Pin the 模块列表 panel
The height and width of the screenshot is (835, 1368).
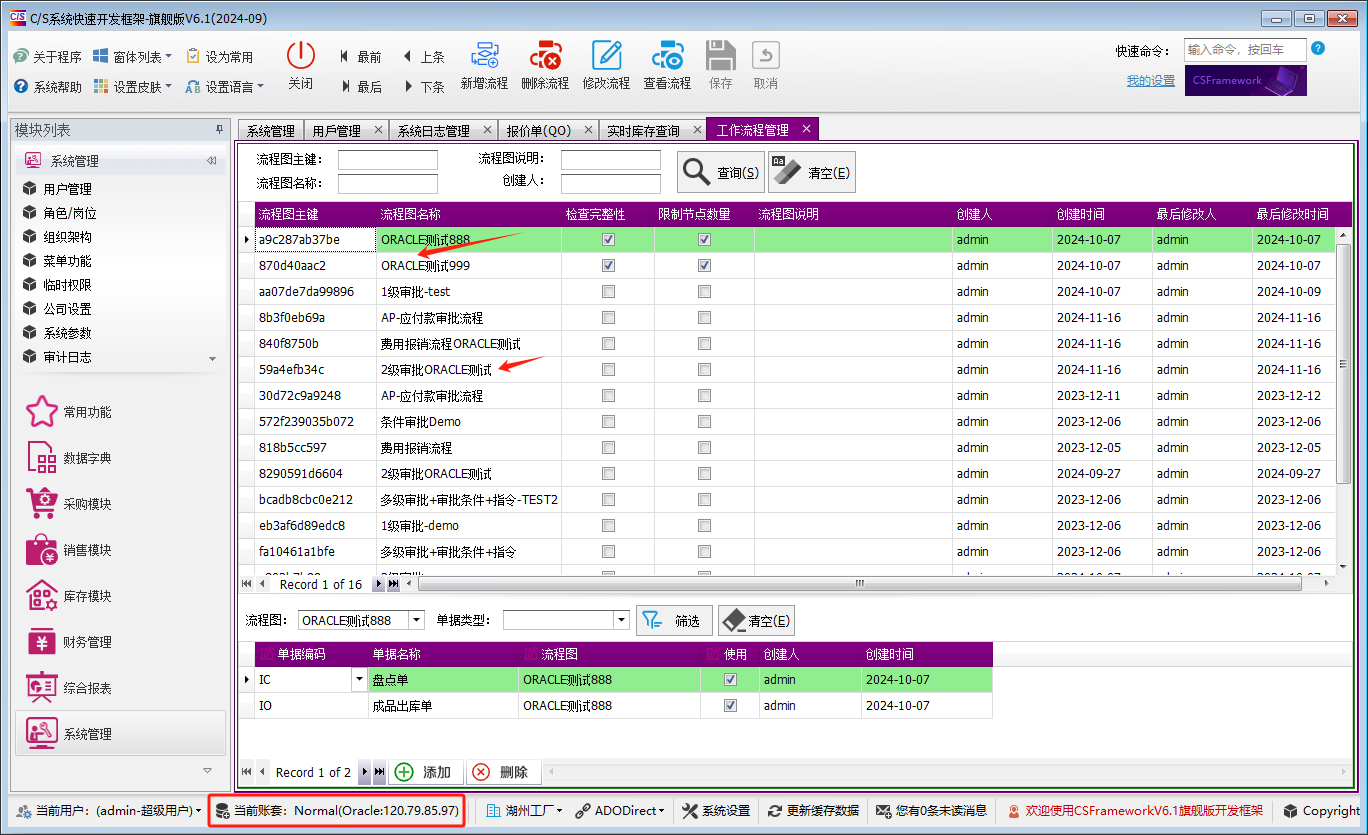tap(219, 130)
